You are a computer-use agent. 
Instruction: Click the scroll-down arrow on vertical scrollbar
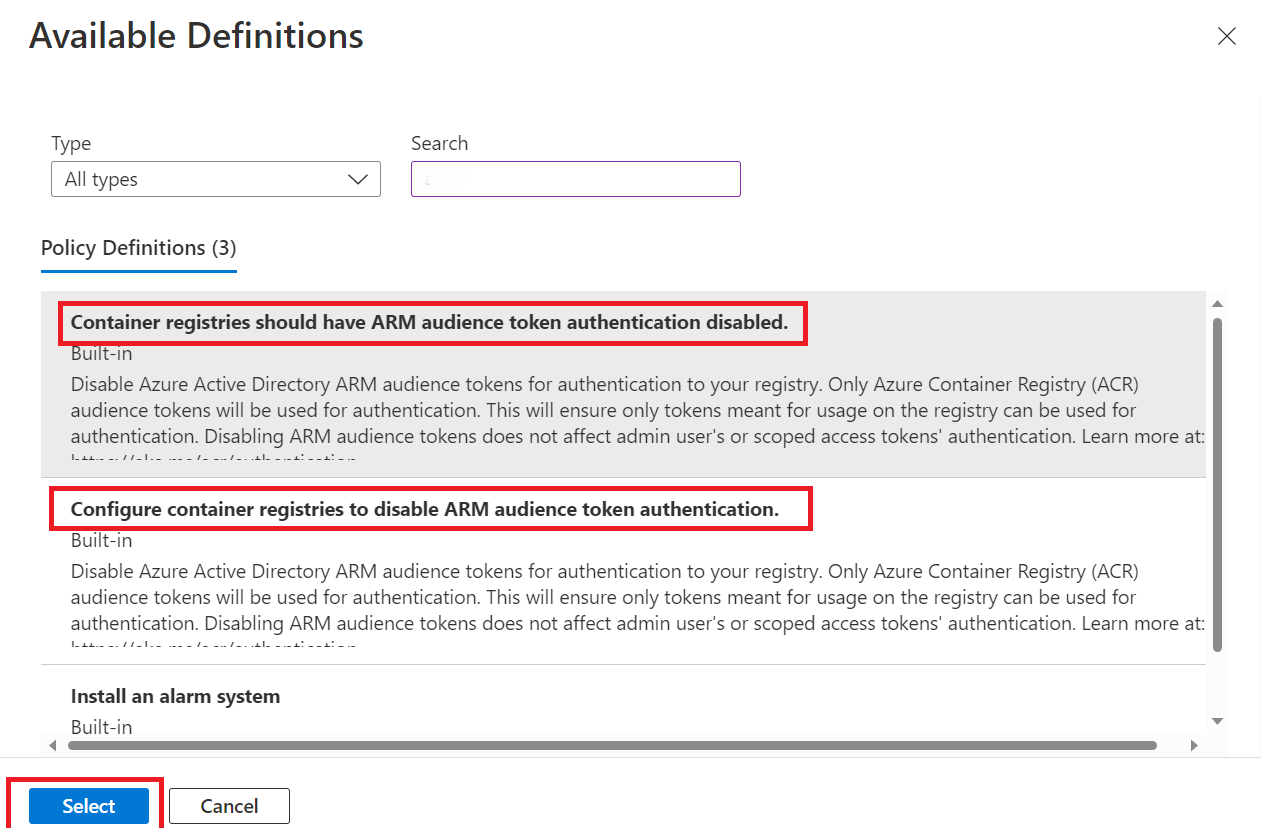click(1216, 721)
